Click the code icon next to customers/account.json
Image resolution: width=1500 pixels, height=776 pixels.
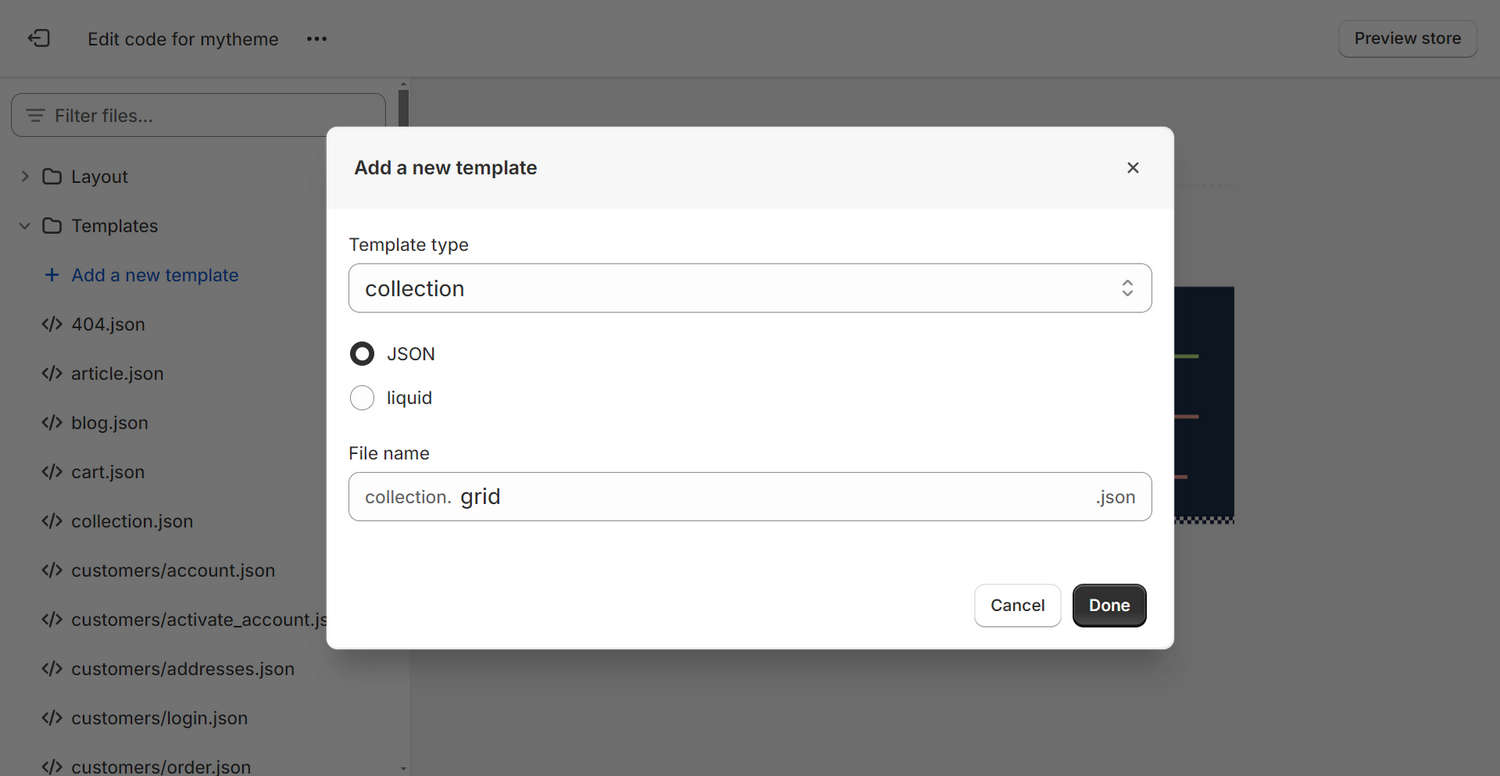pyautogui.click(x=52, y=570)
